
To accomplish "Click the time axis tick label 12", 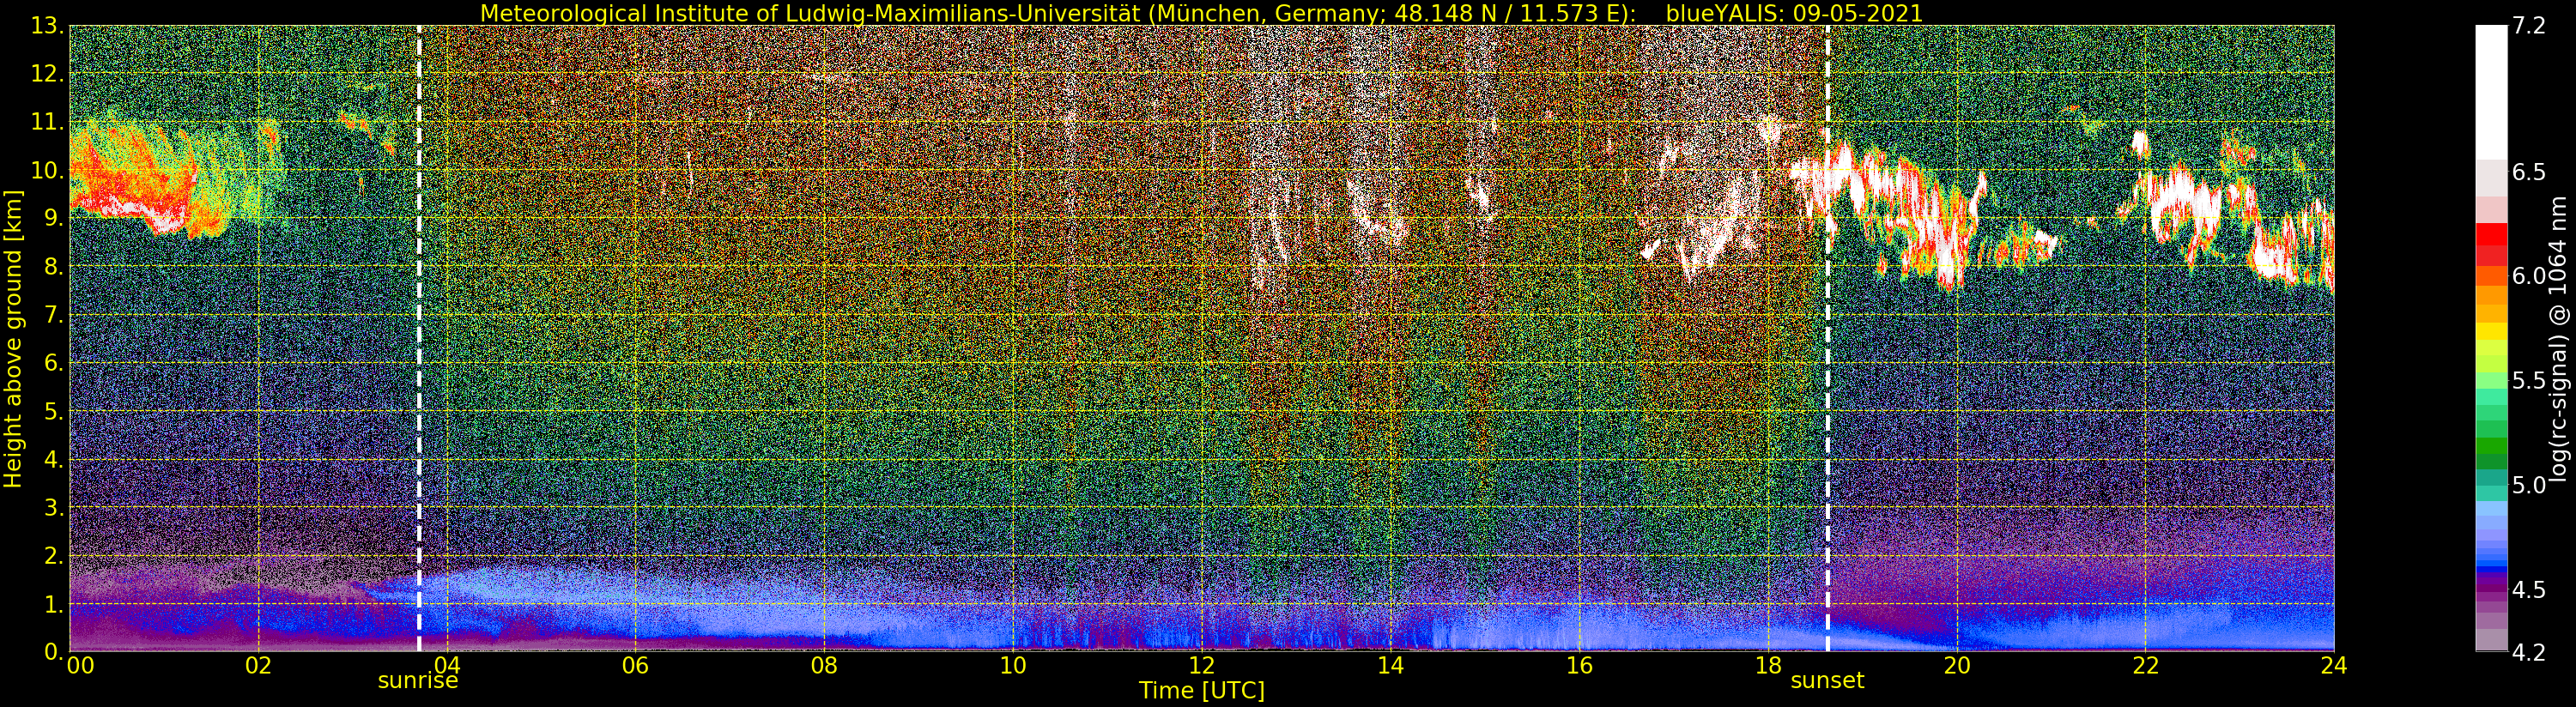I will coord(1202,666).
